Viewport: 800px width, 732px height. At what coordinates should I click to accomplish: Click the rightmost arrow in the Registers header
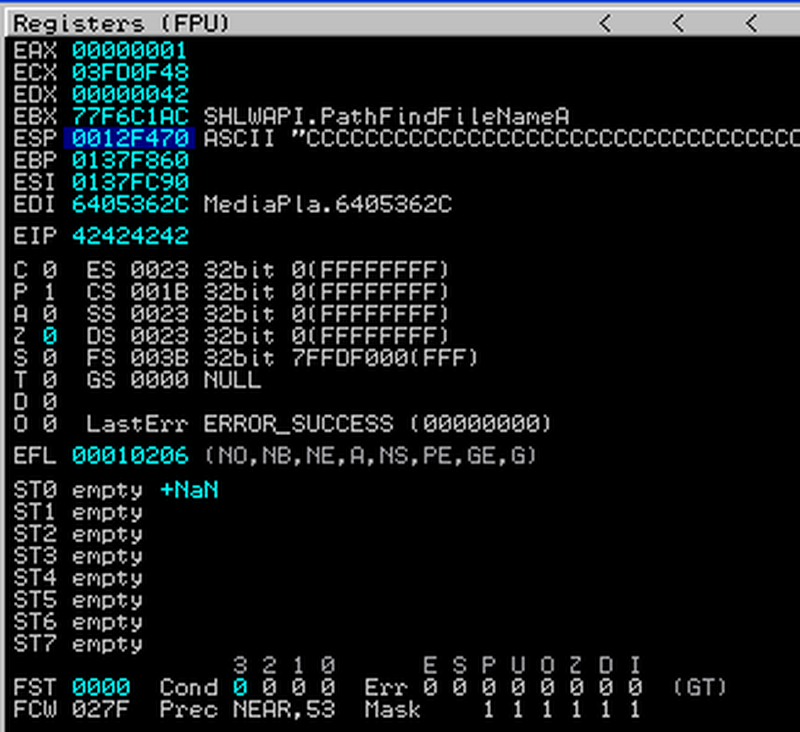752,23
